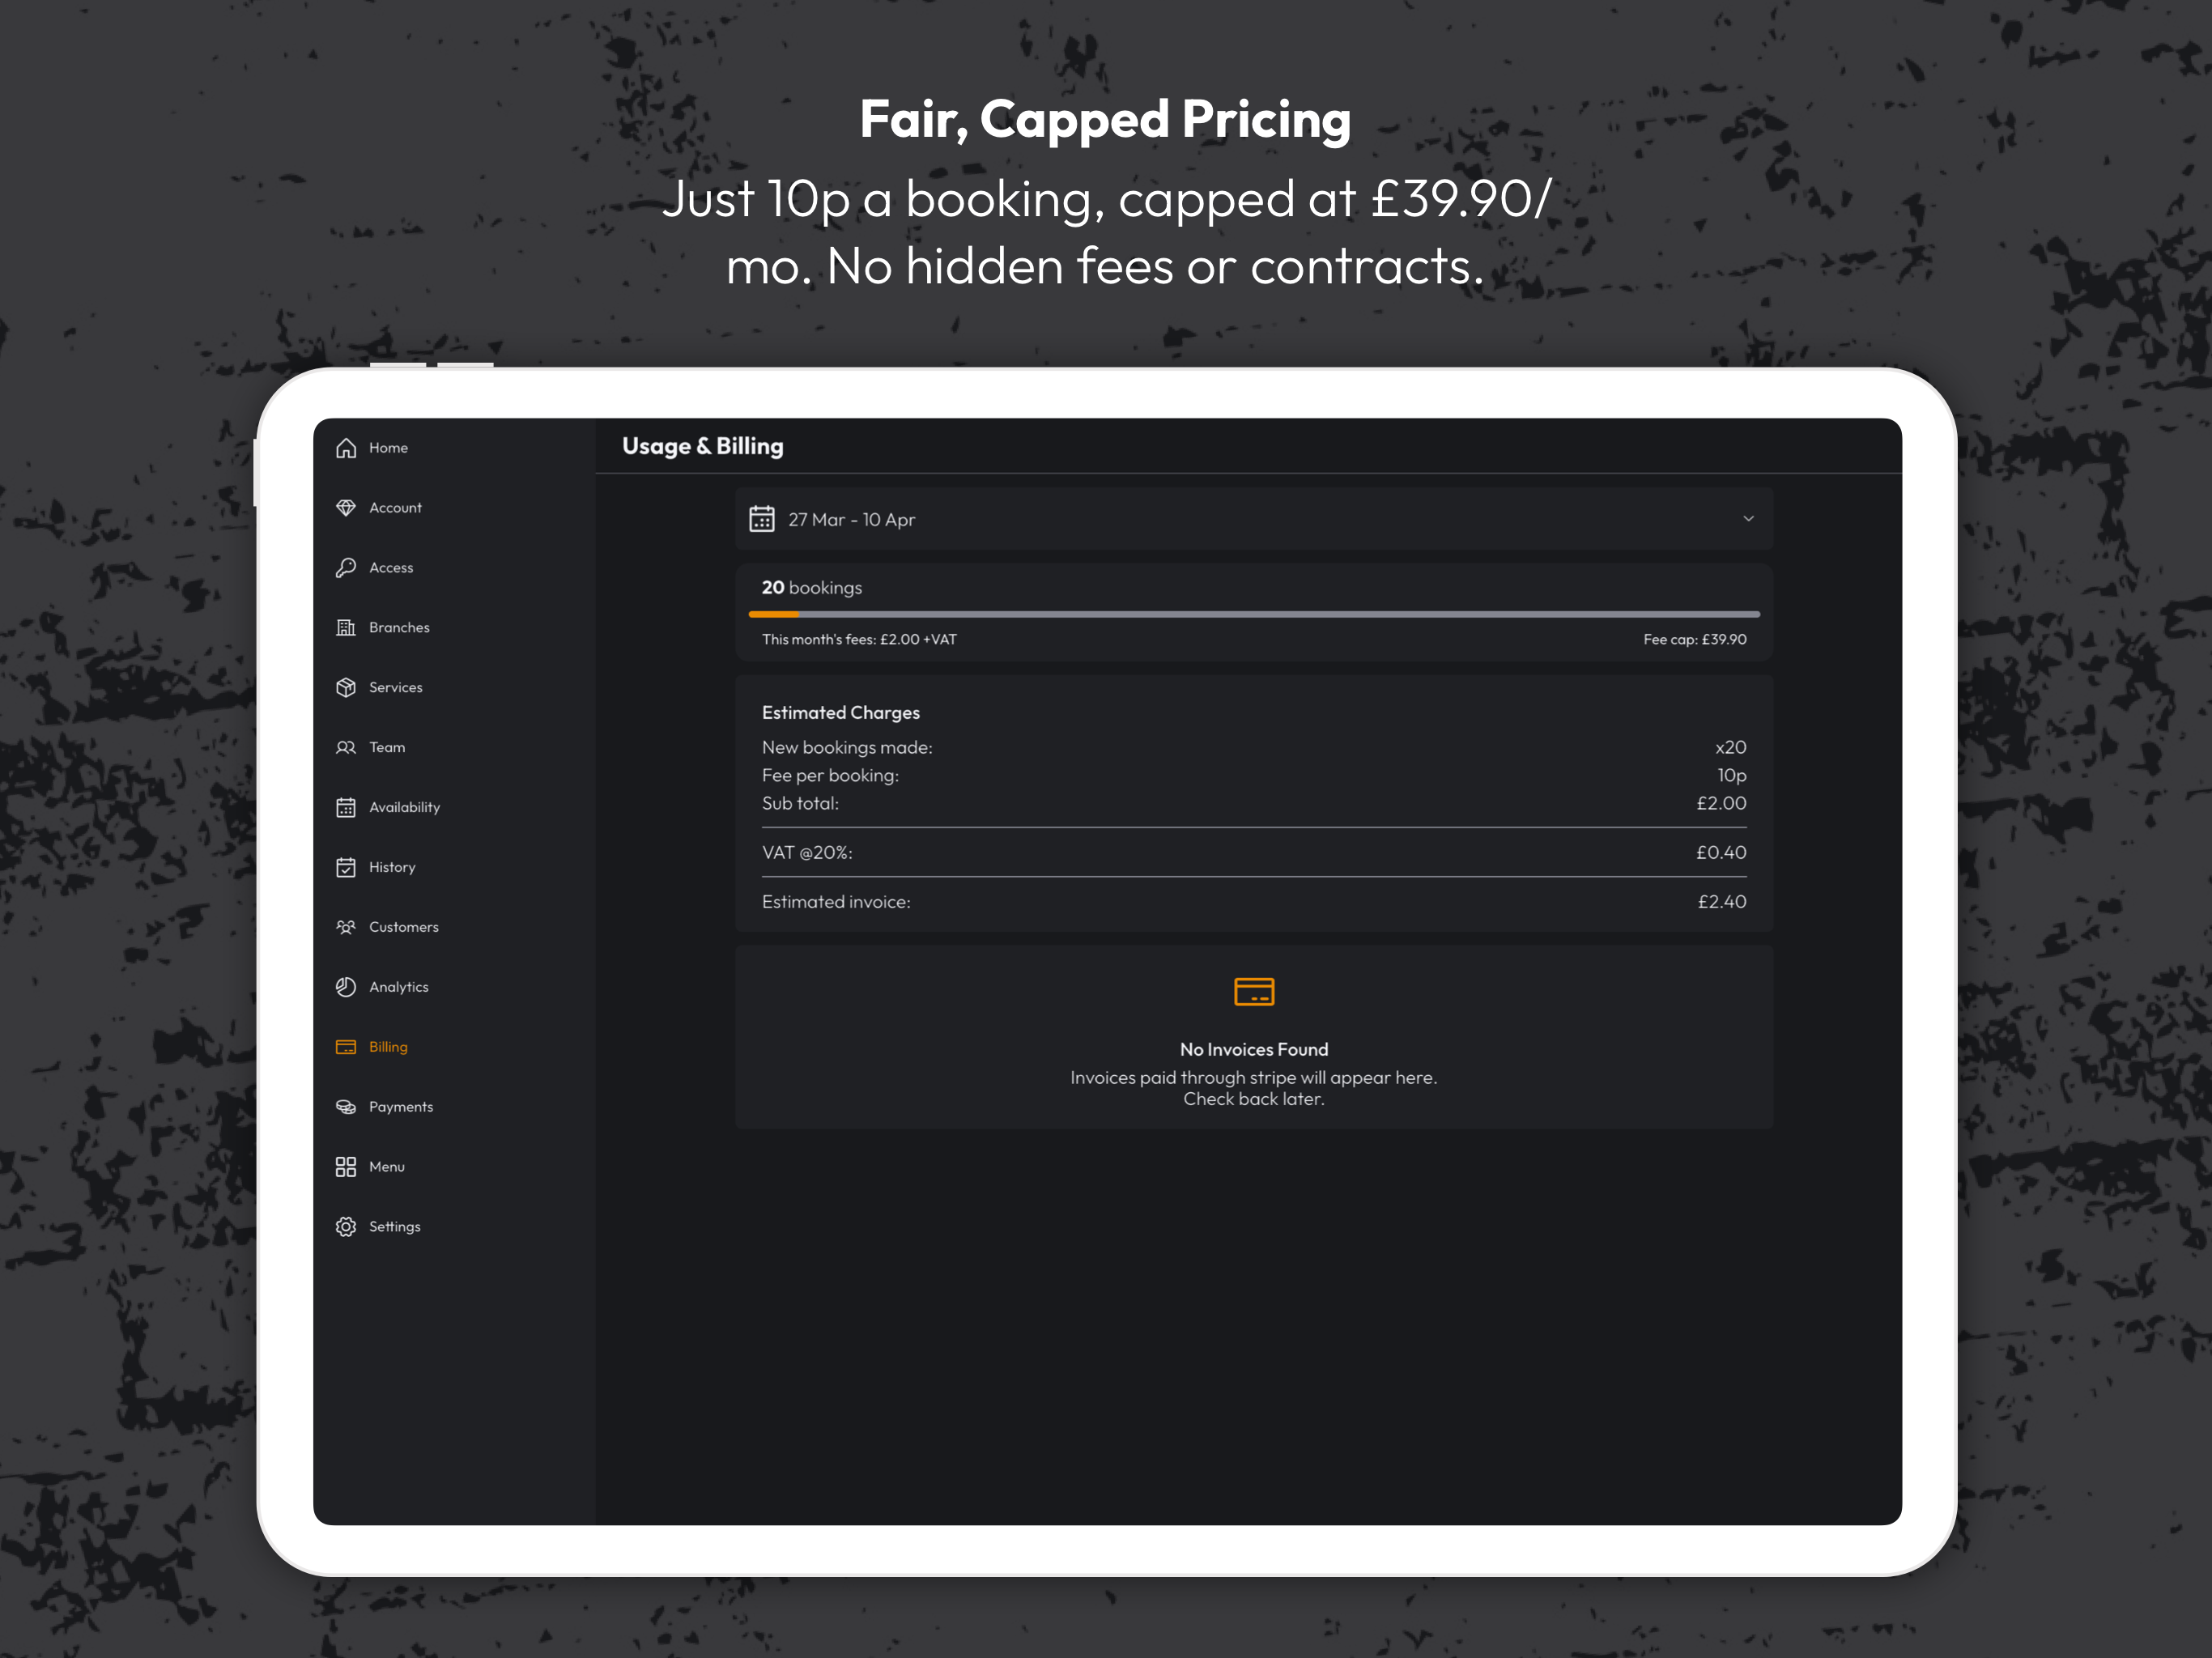Click the calendar icon in date selector

762,519
